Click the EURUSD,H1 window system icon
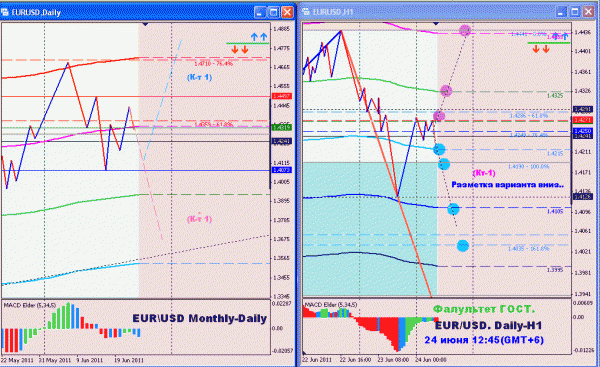Viewport: 600px width, 367px height. click(x=306, y=12)
